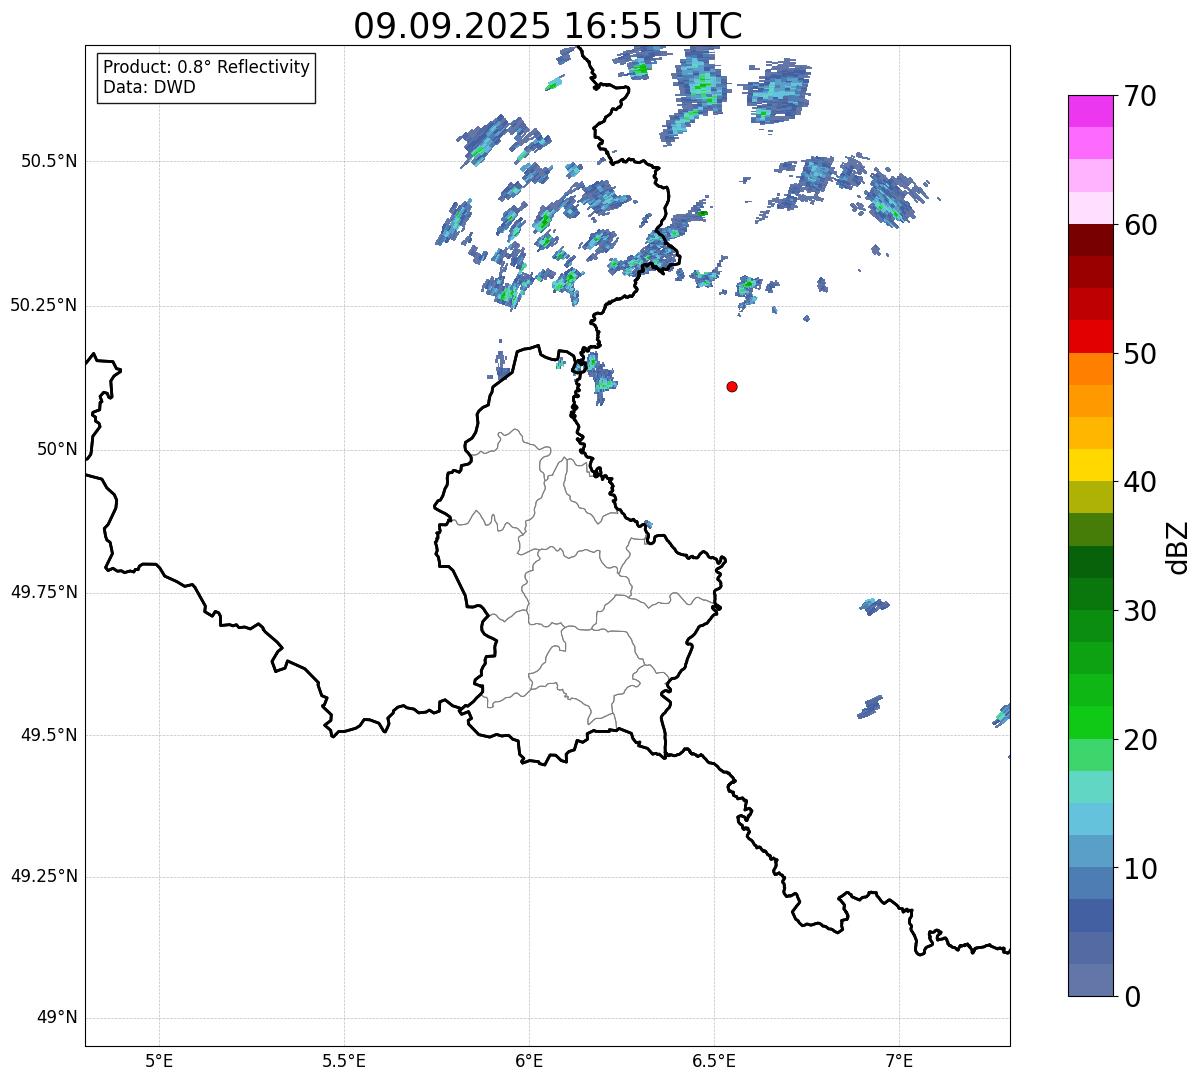Click the 30 colorbar tick label

(x=1139, y=611)
